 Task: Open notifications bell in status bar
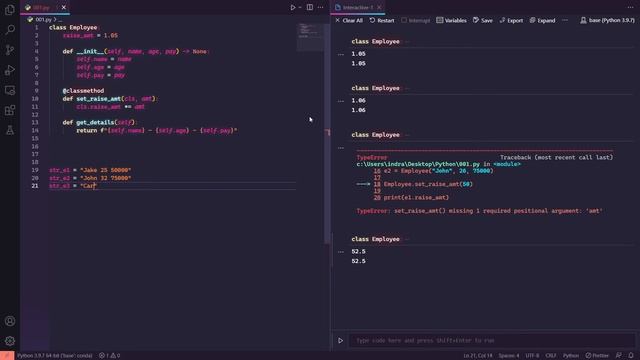coord(631,356)
